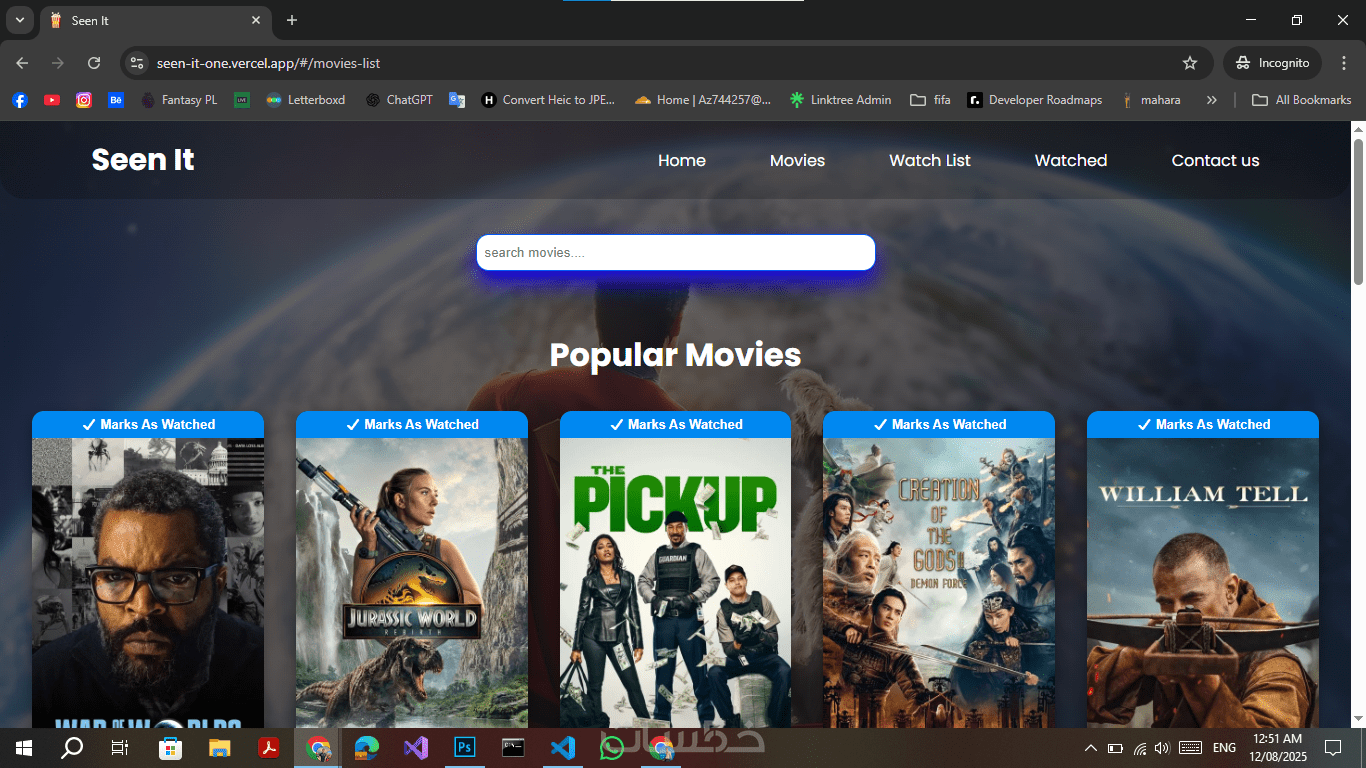1366x768 pixels.
Task: Mark The Pickup as watched
Action: 676,424
